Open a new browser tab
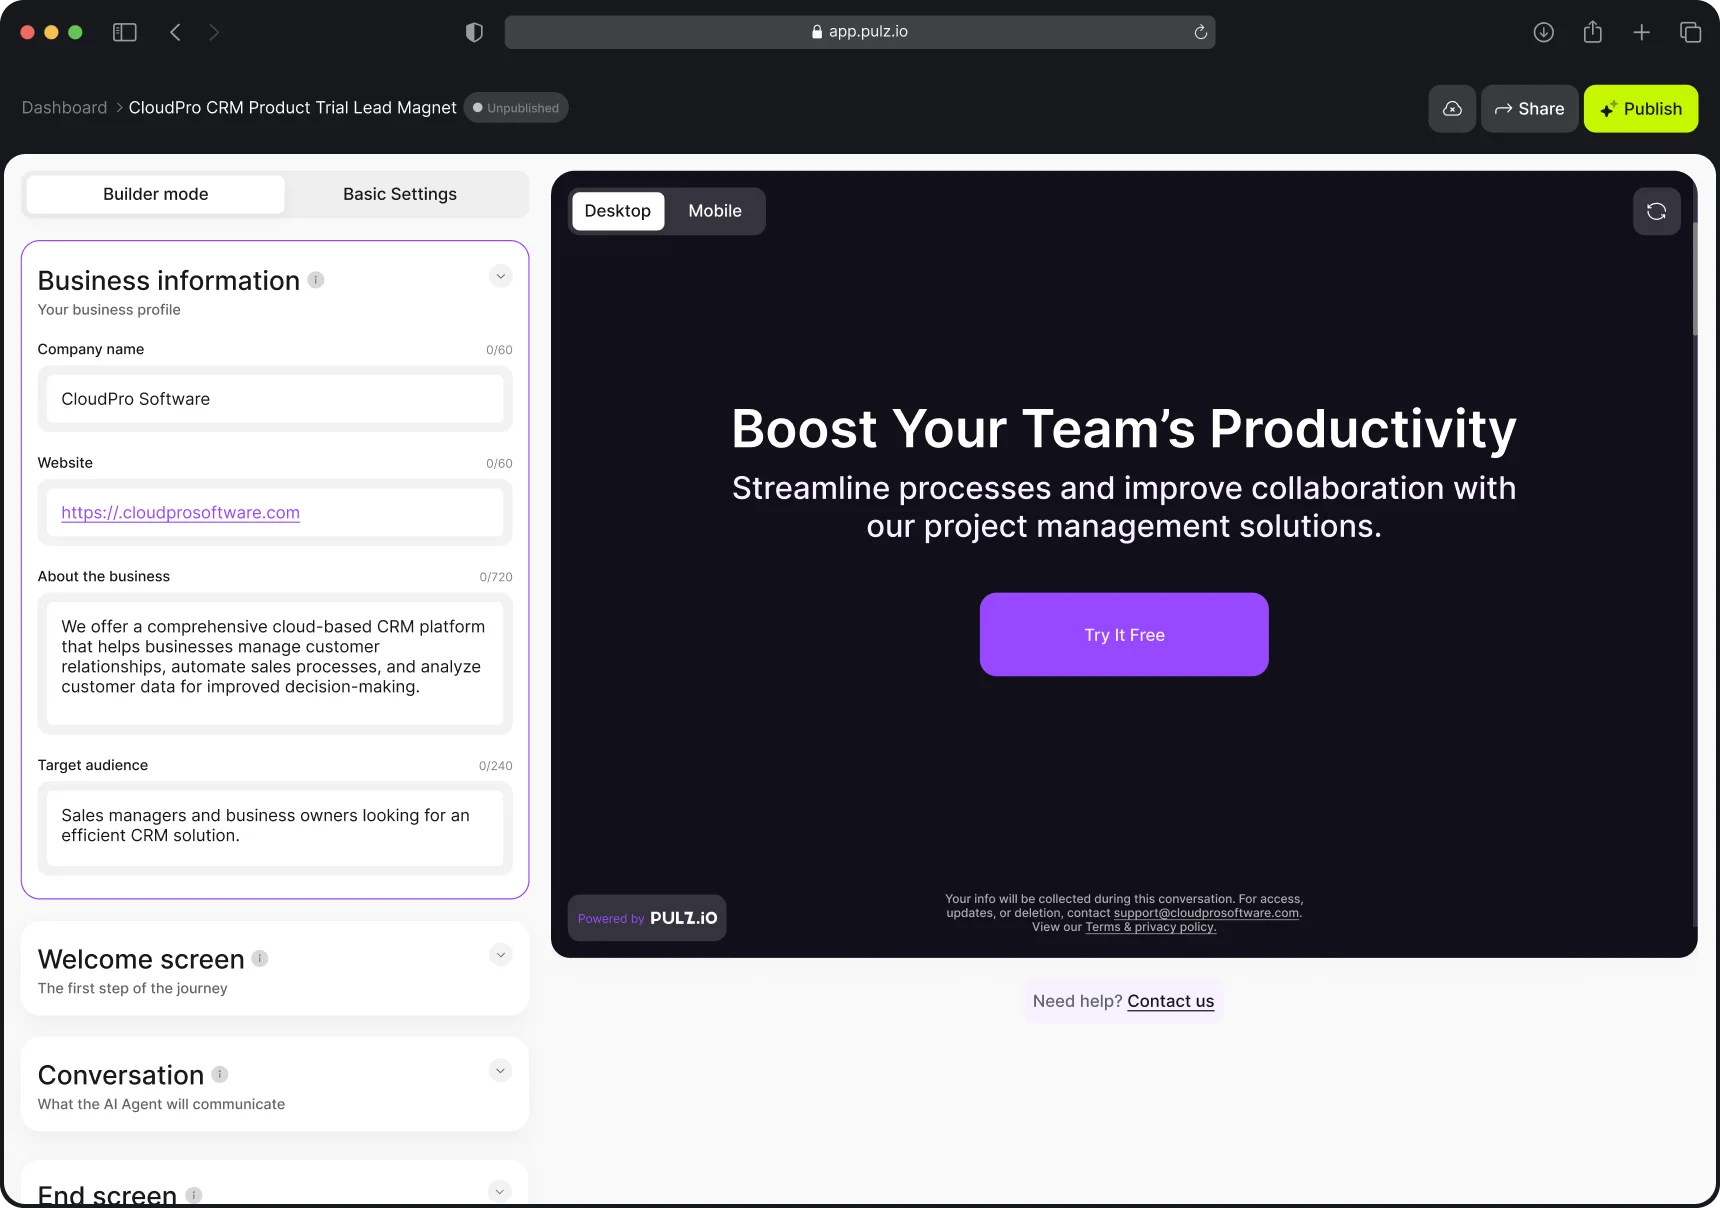Viewport: 1720px width, 1208px height. 1641,32
